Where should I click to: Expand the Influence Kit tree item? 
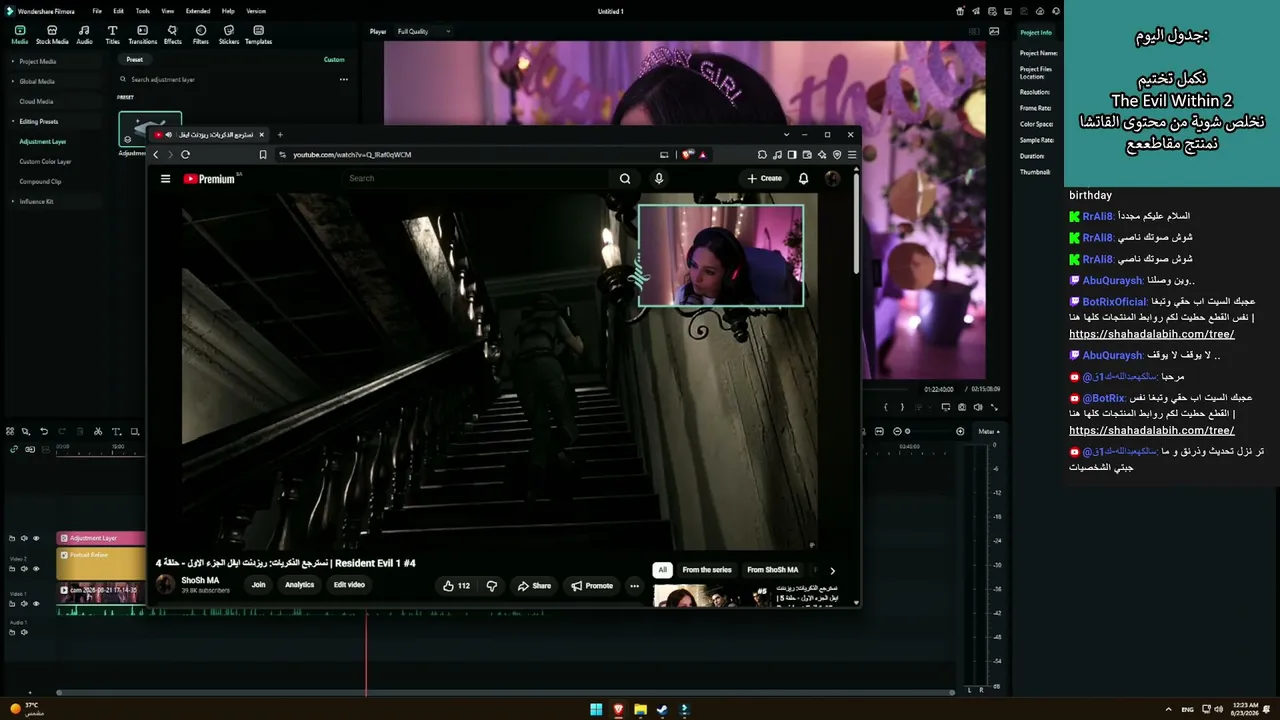pyautogui.click(x=13, y=202)
